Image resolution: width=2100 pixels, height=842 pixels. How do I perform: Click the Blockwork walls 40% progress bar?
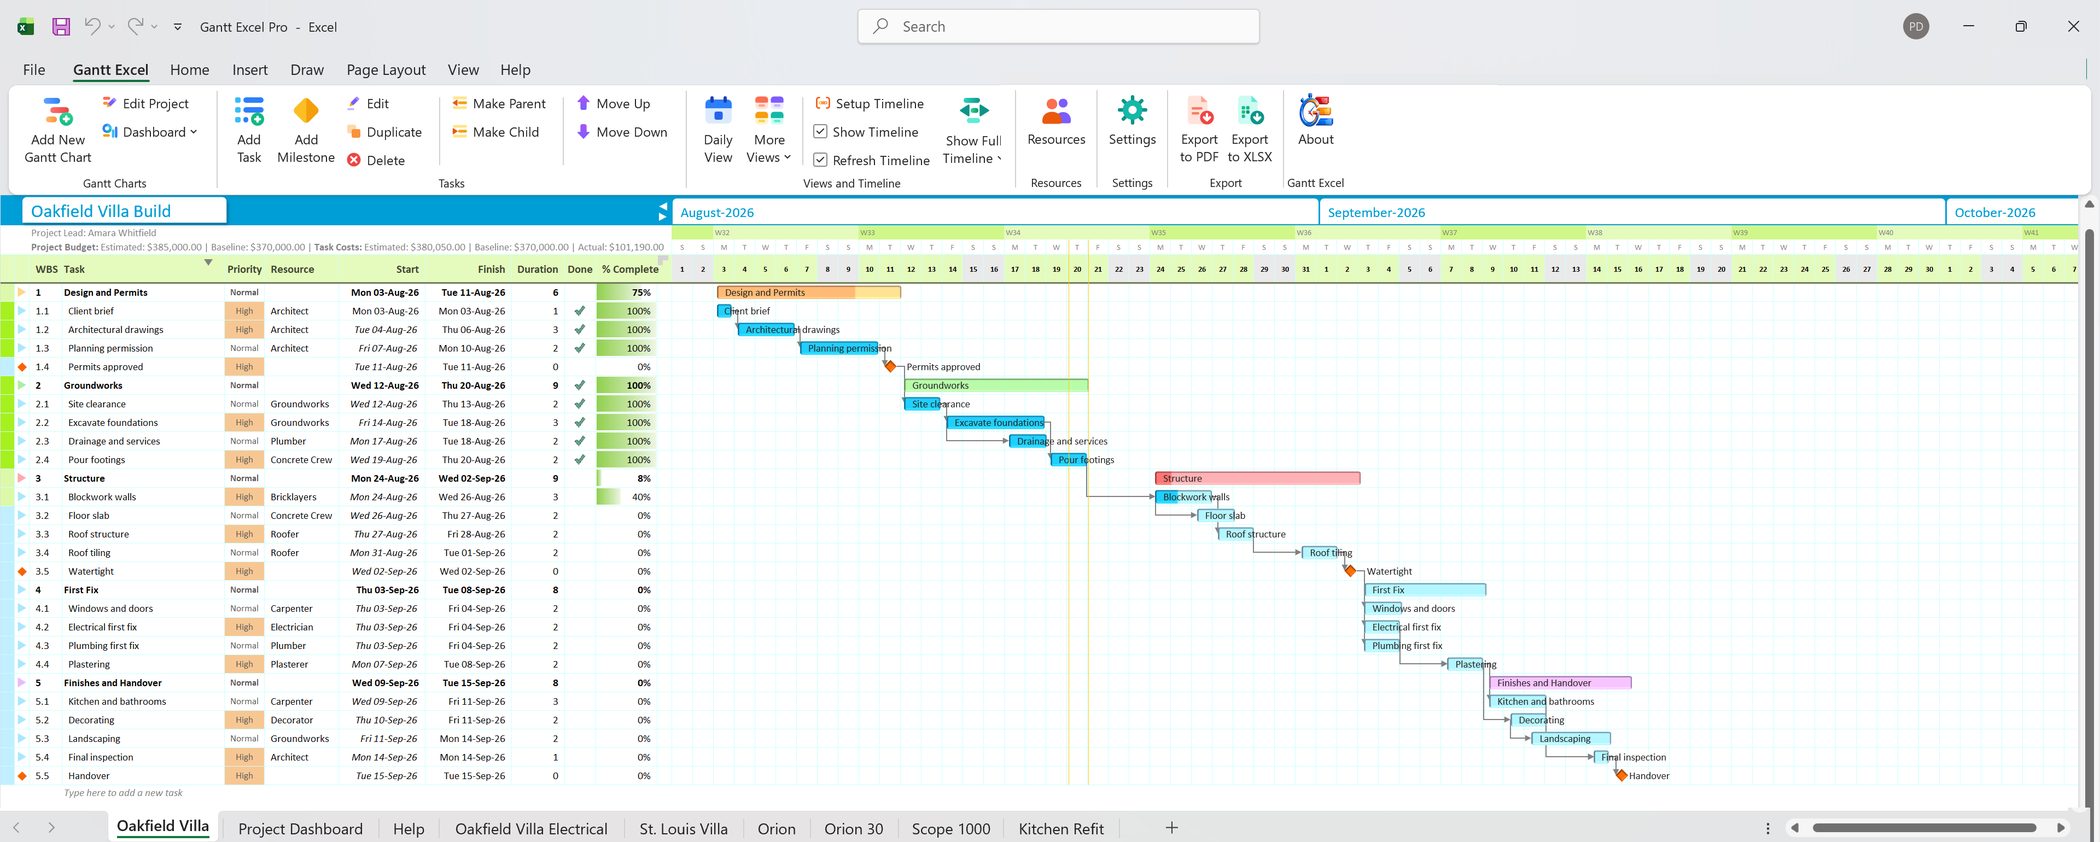pos(625,497)
